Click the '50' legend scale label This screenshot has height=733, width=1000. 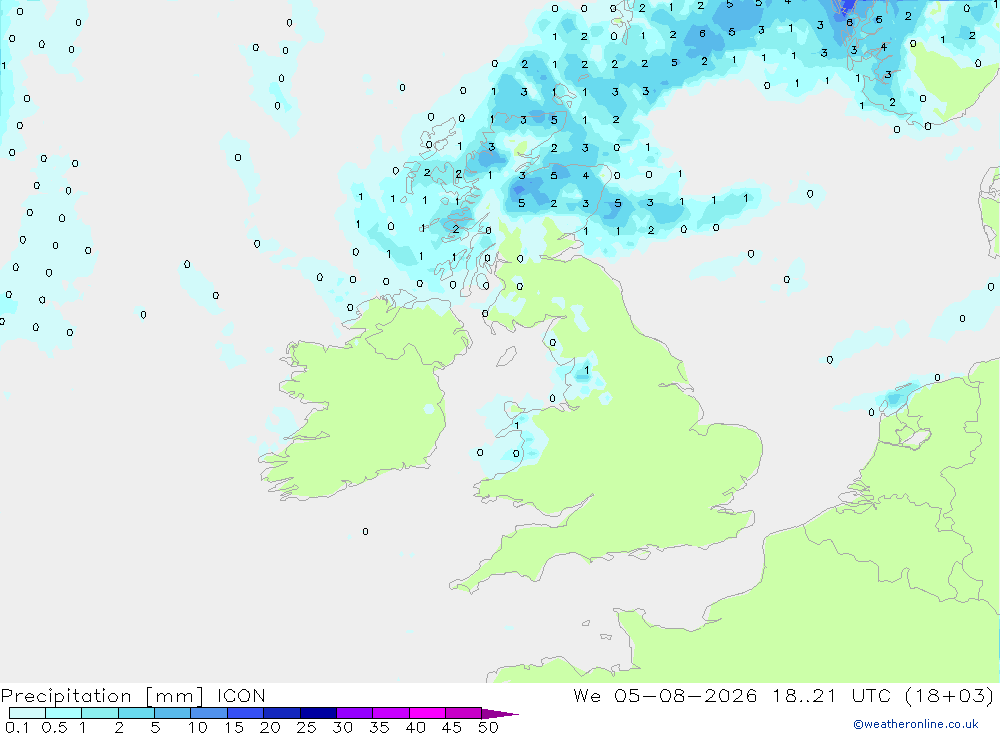click(488, 727)
